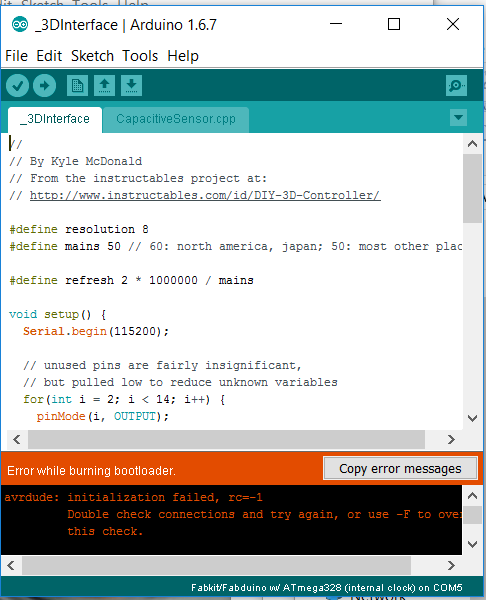Maximize the Arduino window
Image resolution: width=486 pixels, height=600 pixels.
(x=394, y=24)
